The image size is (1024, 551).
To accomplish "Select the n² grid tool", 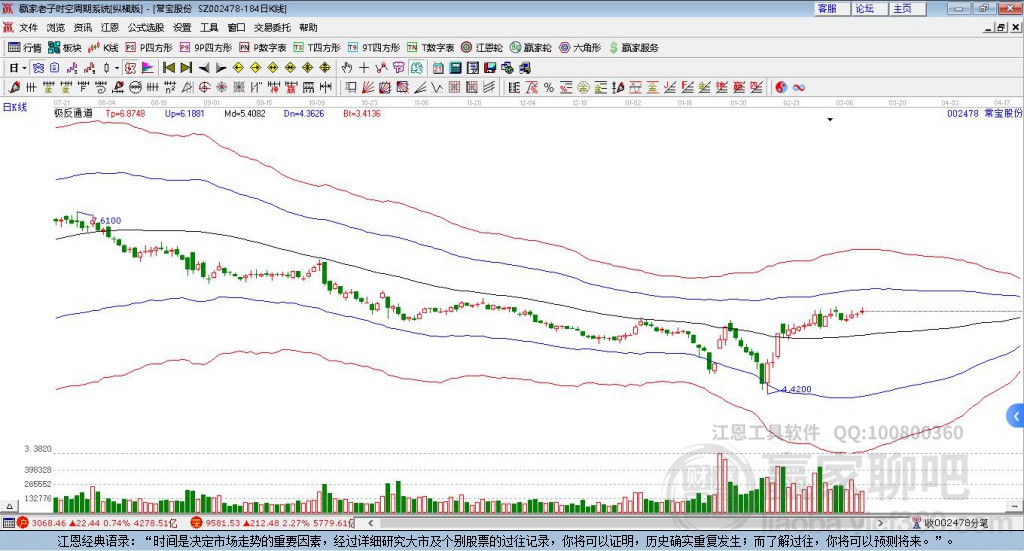I will click(x=170, y=87).
